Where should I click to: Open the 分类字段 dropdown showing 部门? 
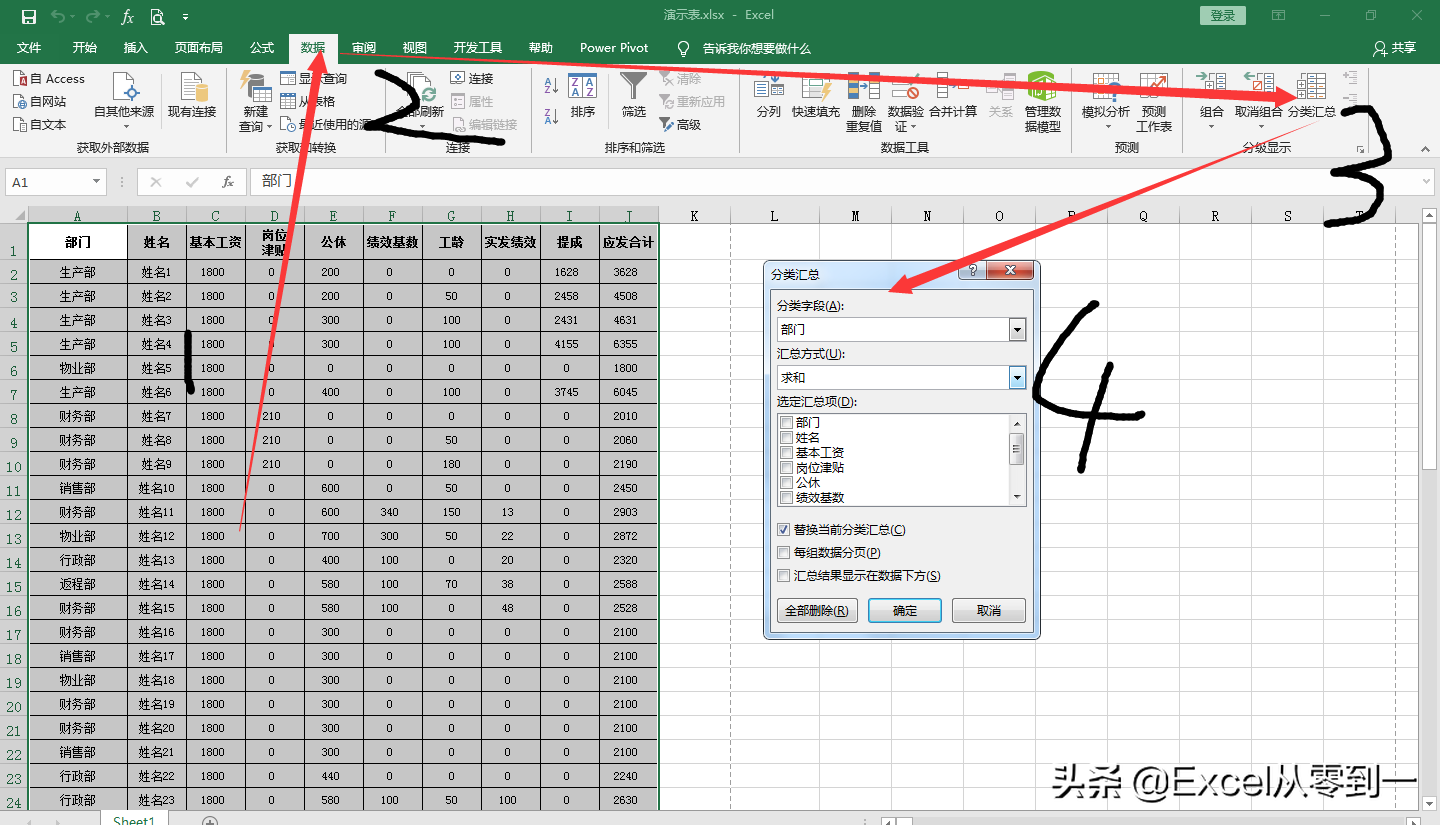[x=1017, y=329]
